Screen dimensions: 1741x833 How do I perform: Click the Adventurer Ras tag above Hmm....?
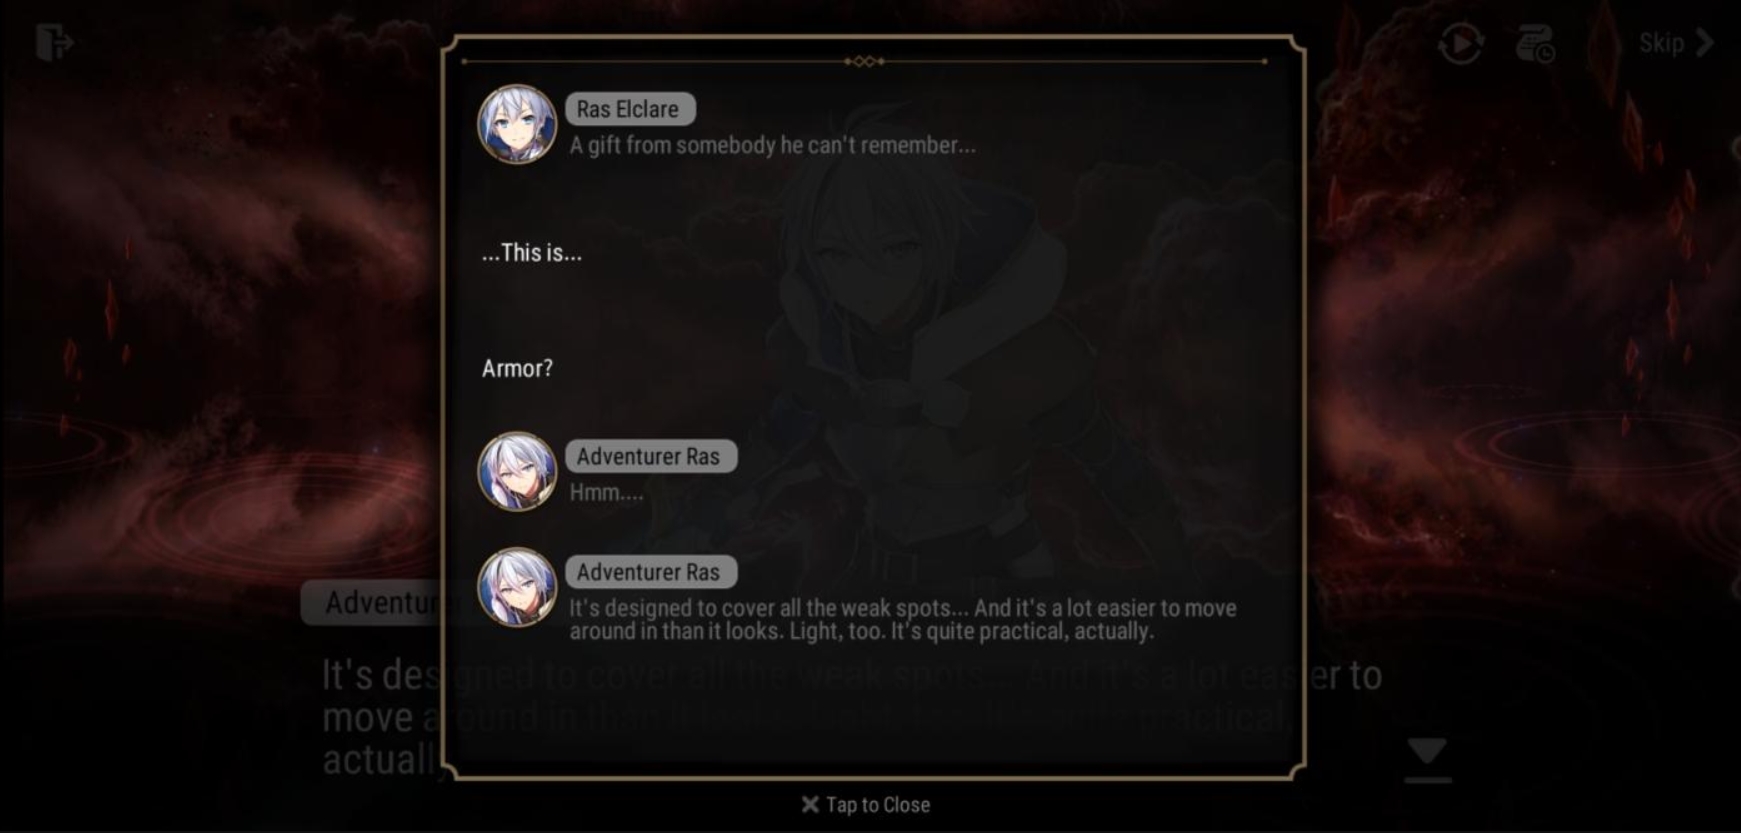pyautogui.click(x=651, y=456)
